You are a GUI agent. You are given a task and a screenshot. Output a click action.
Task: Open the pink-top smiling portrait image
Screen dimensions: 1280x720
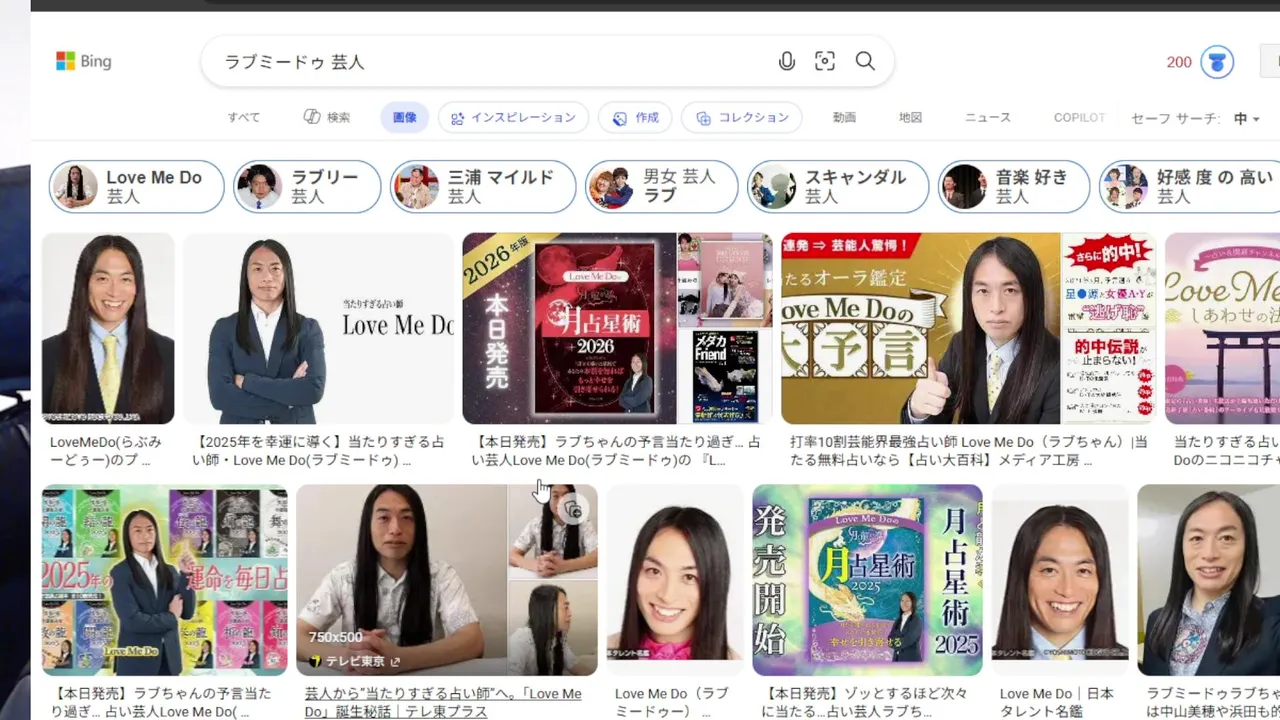[675, 580]
